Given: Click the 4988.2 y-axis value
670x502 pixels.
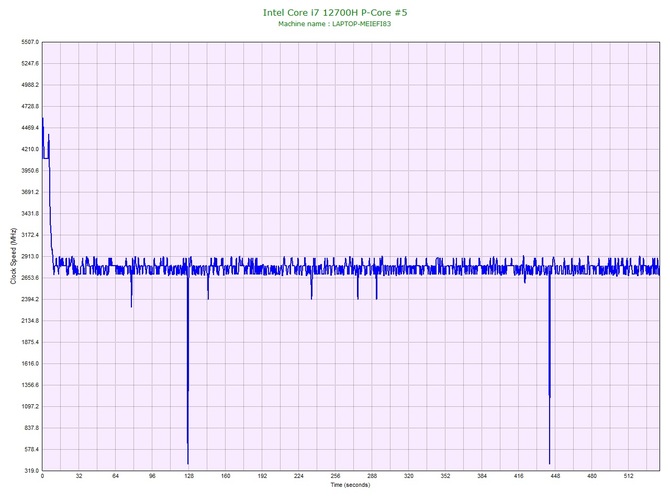Looking at the screenshot, I should click(30, 85).
